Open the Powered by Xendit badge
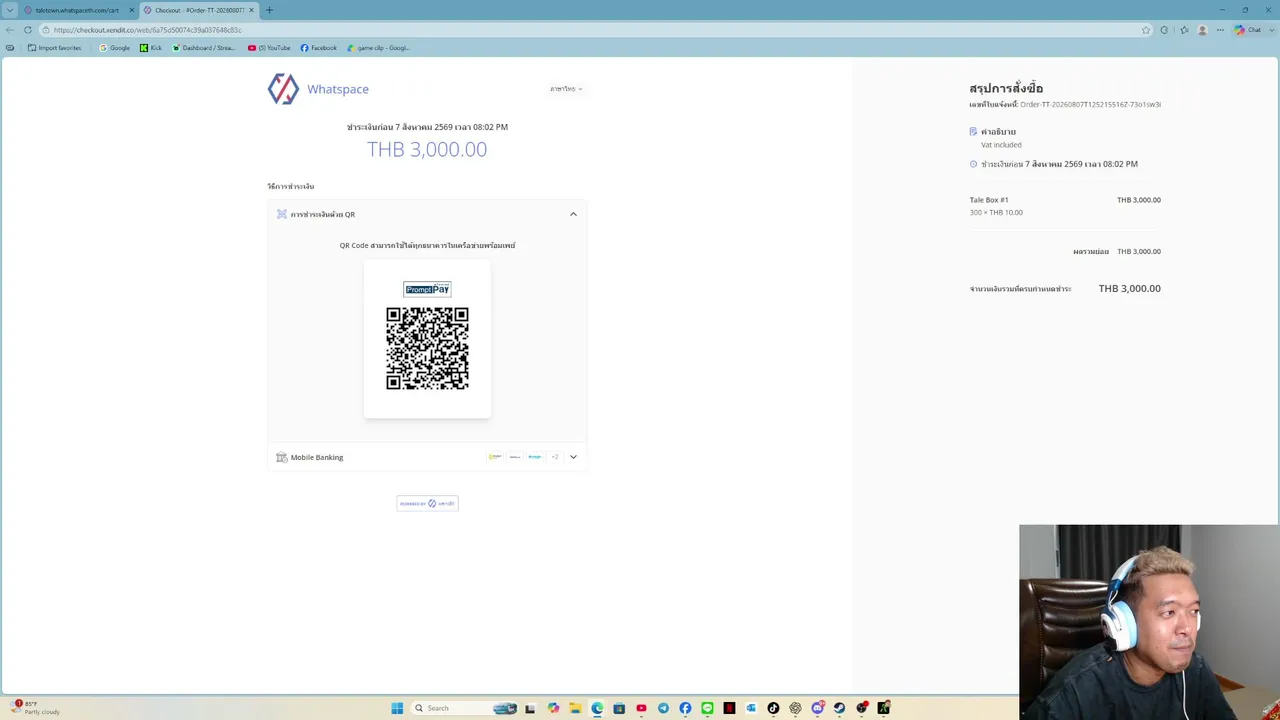Screen dimensions: 1280x720 click(x=427, y=503)
